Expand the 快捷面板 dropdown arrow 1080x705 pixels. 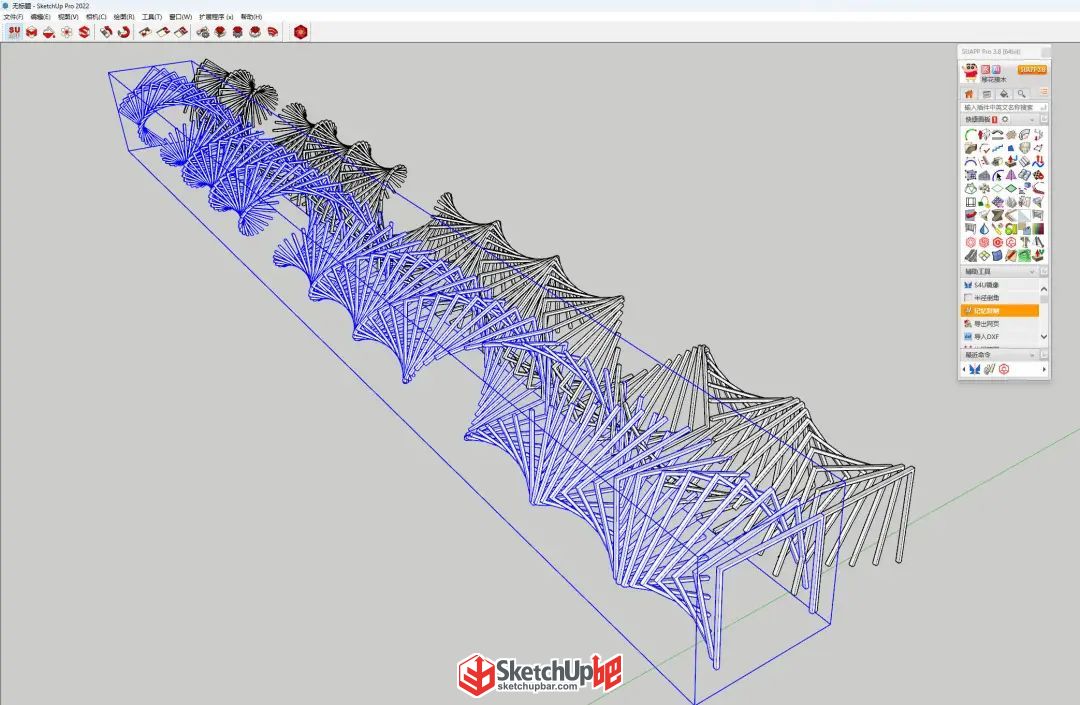(1032, 120)
